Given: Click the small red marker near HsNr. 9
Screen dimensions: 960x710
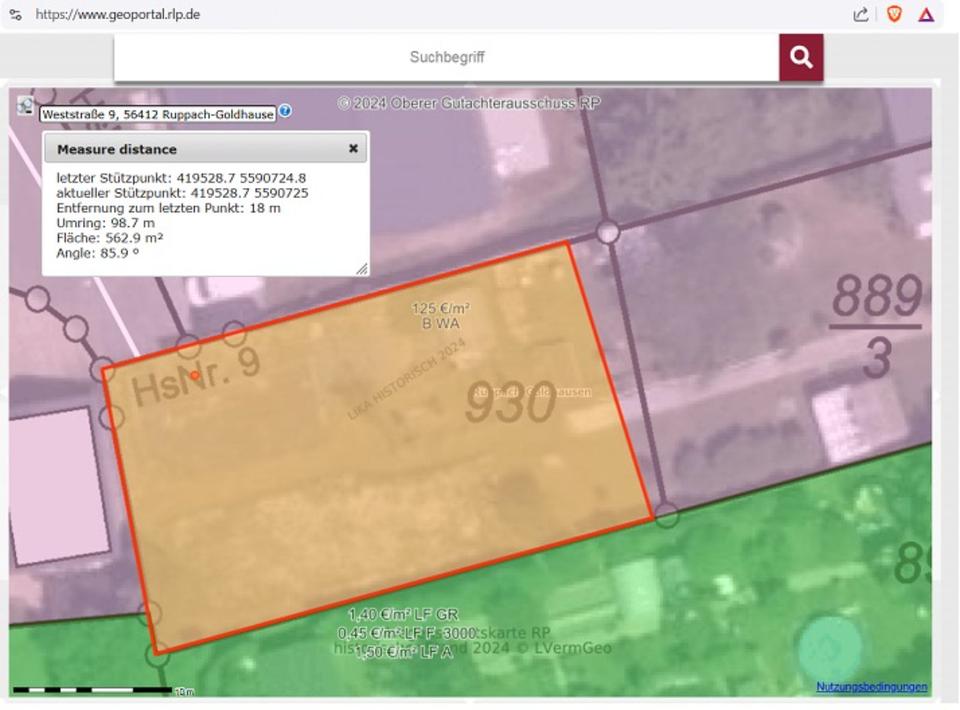Looking at the screenshot, I should tap(195, 375).
